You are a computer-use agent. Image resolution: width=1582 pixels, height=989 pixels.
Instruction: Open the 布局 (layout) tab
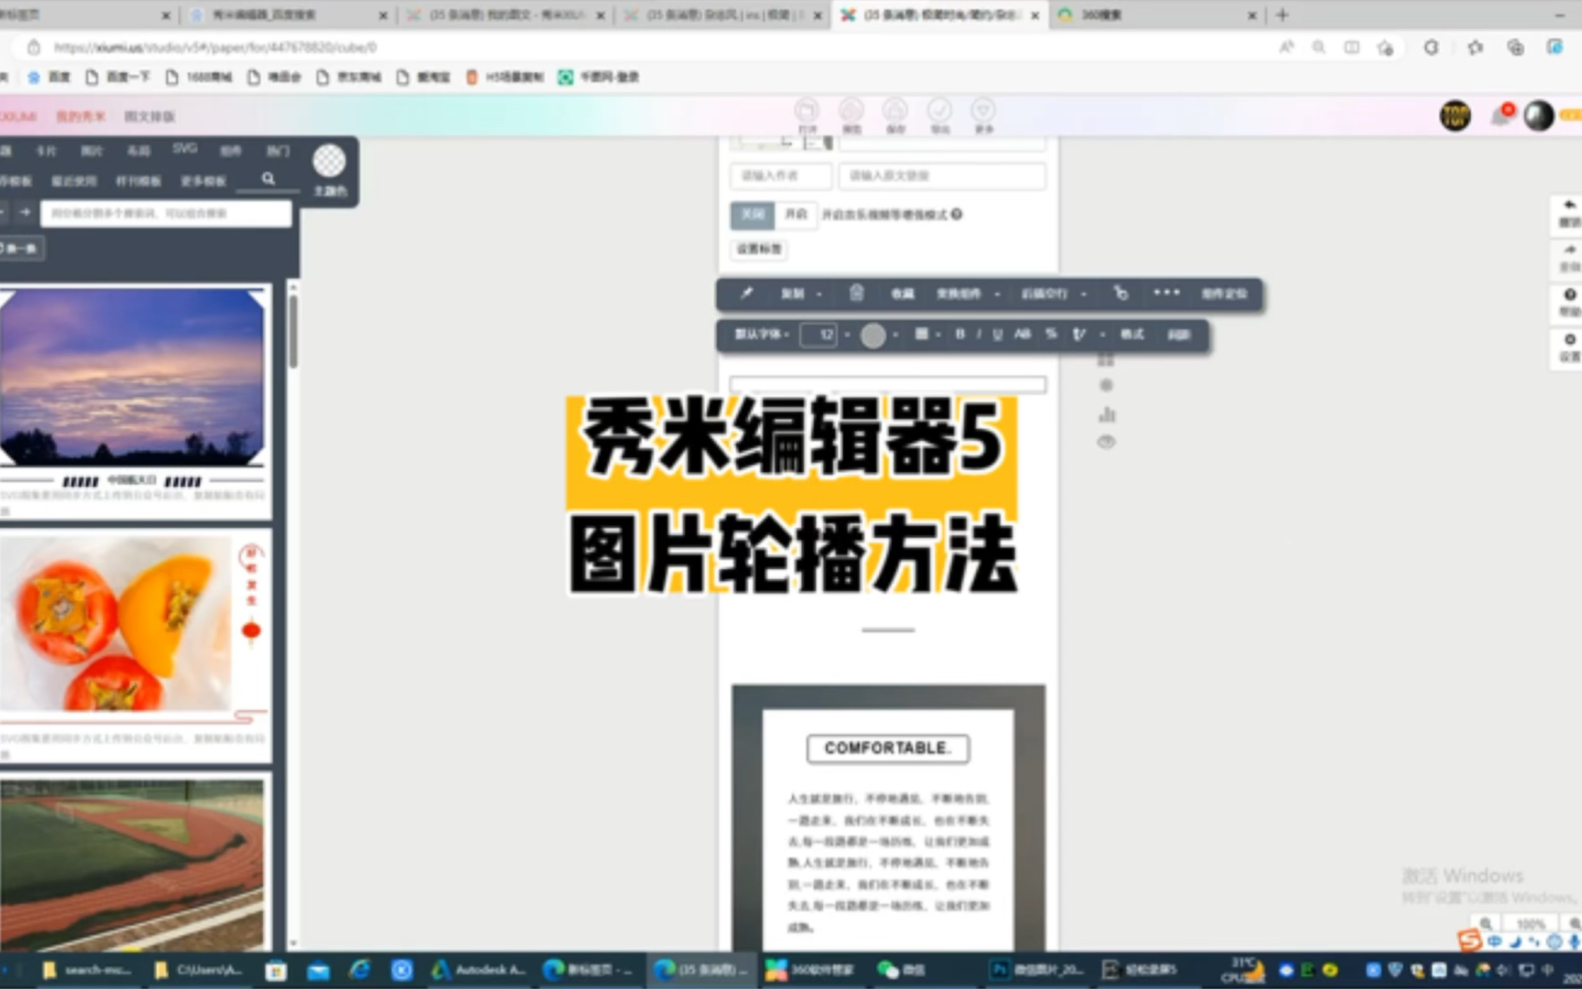(138, 151)
